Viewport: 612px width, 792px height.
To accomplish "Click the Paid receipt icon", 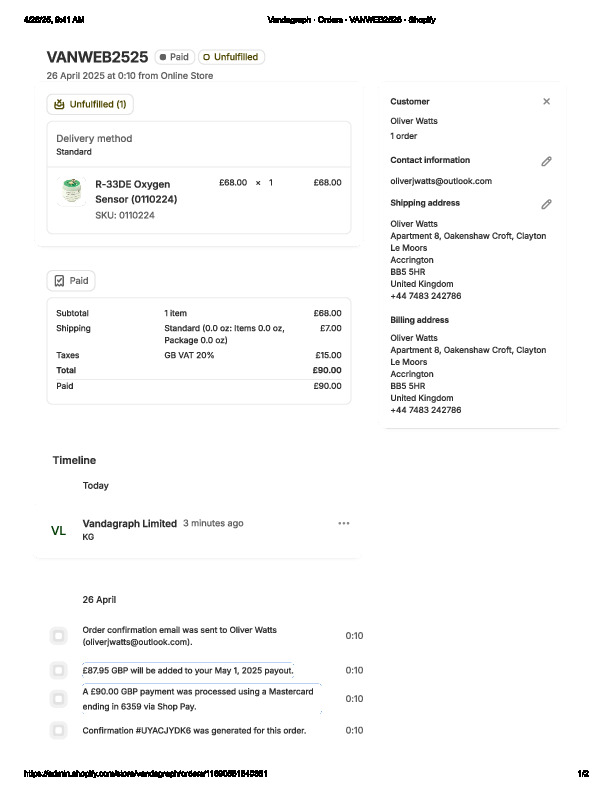I will coord(60,281).
